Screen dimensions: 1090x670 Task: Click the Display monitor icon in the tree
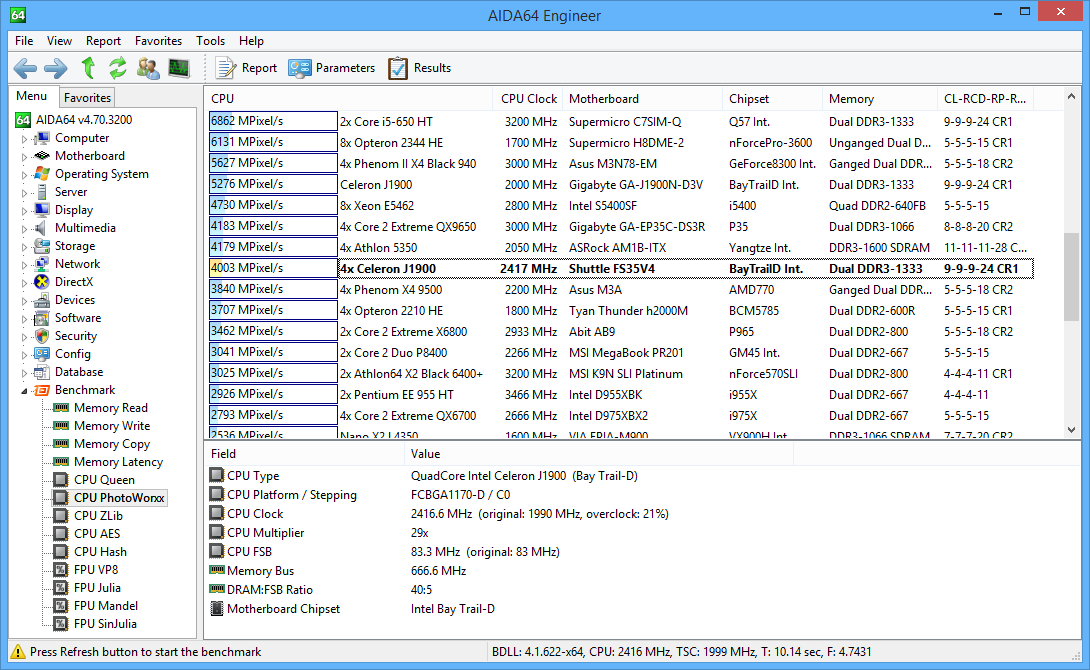point(42,210)
